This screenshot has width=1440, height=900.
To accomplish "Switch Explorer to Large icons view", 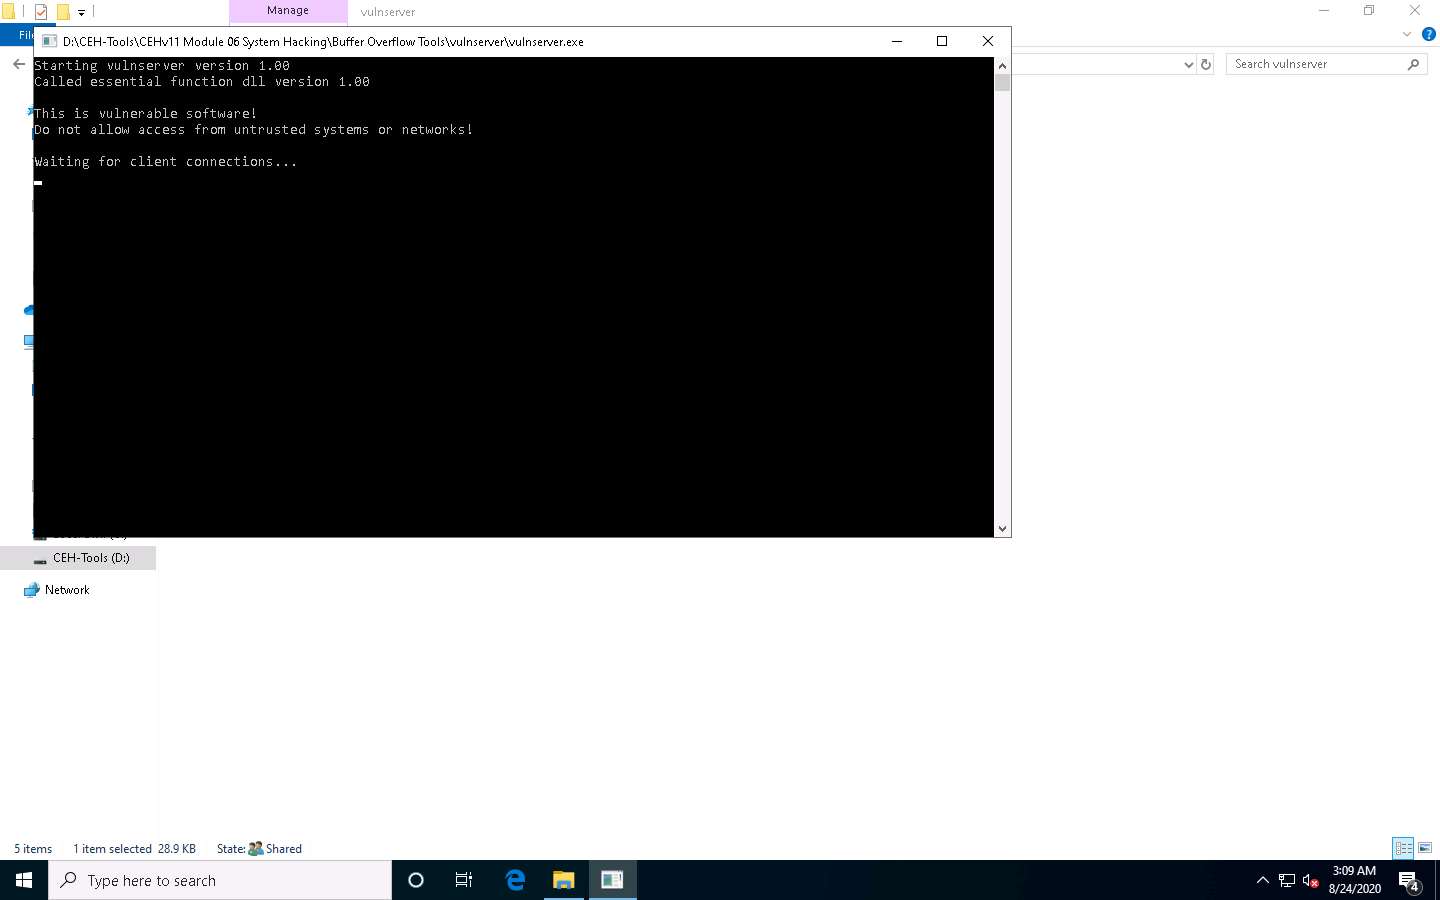I will (1425, 848).
